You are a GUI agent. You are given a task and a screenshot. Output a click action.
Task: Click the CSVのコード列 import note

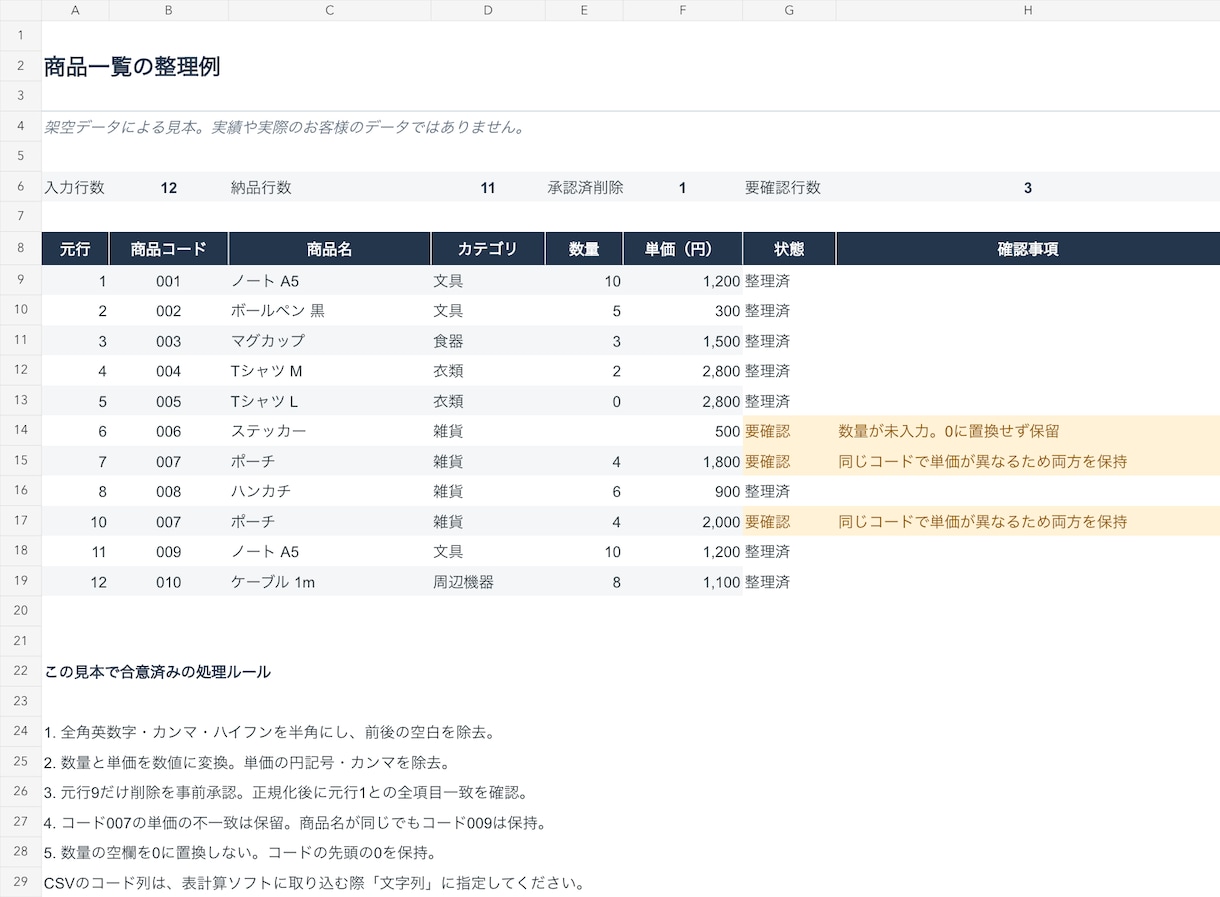click(314, 883)
